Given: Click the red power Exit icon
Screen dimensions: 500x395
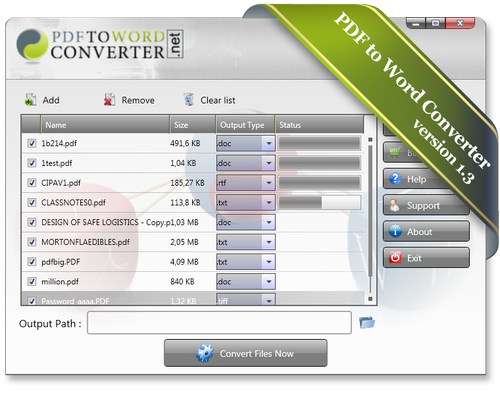Looking at the screenshot, I should (395, 258).
